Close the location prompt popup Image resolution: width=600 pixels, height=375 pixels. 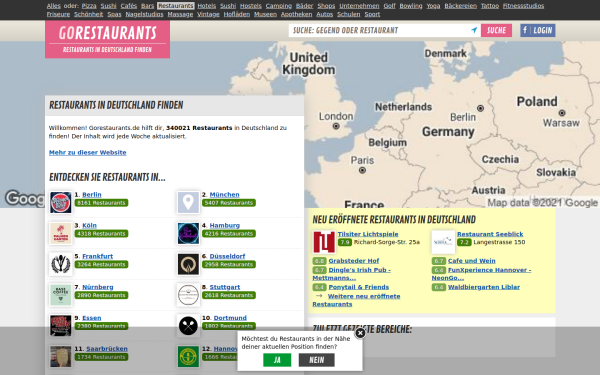(x=360, y=333)
